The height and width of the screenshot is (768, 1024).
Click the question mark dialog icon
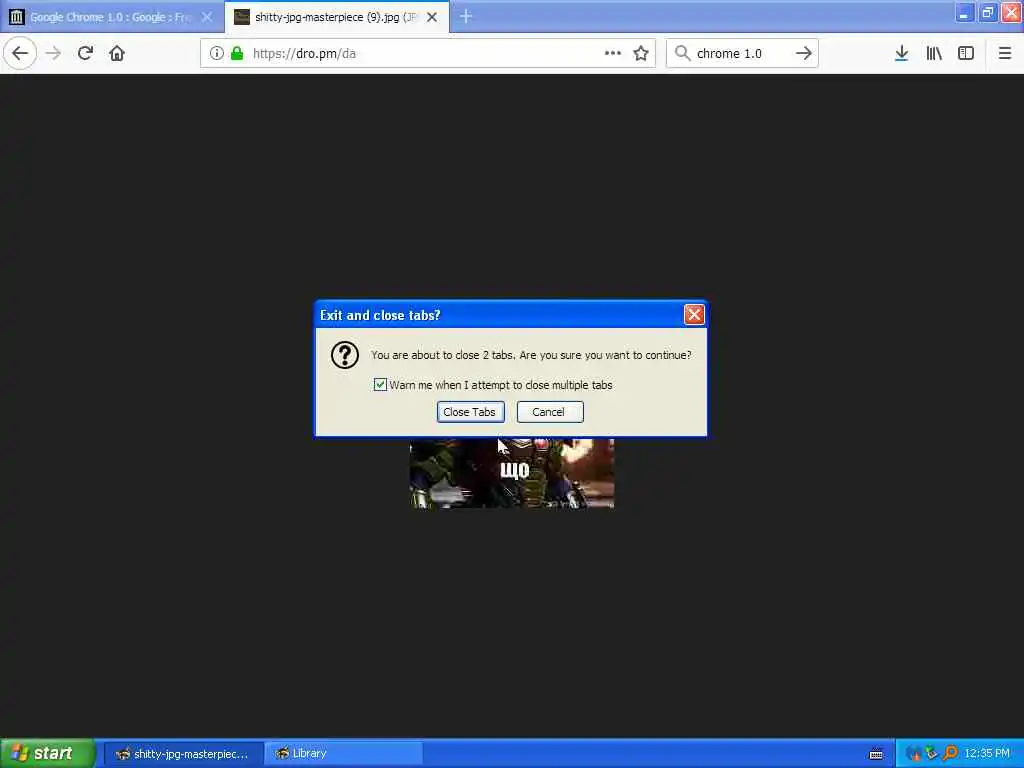pos(345,355)
